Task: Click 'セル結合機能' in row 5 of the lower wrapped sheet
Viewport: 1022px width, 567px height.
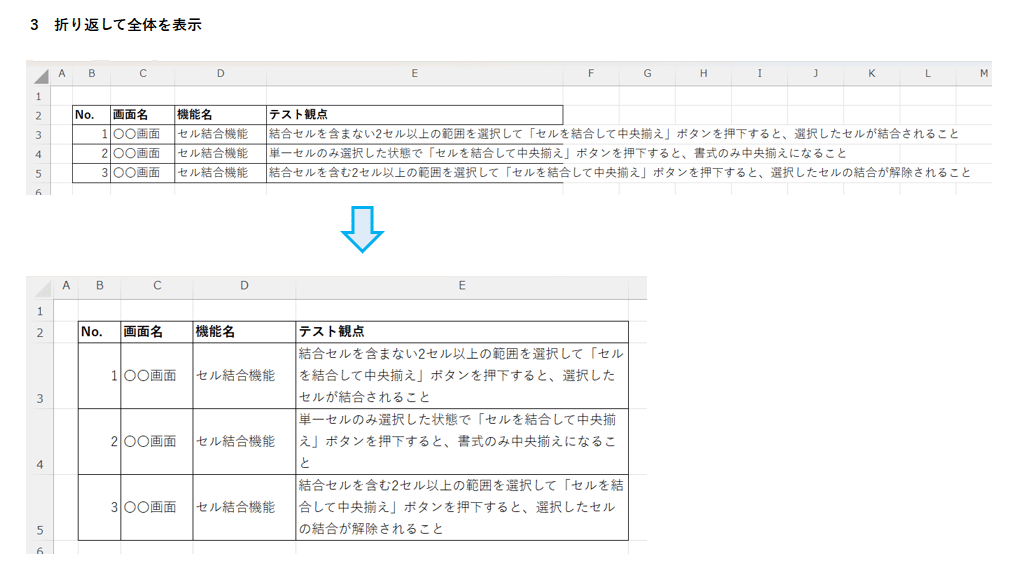Action: [x=236, y=507]
